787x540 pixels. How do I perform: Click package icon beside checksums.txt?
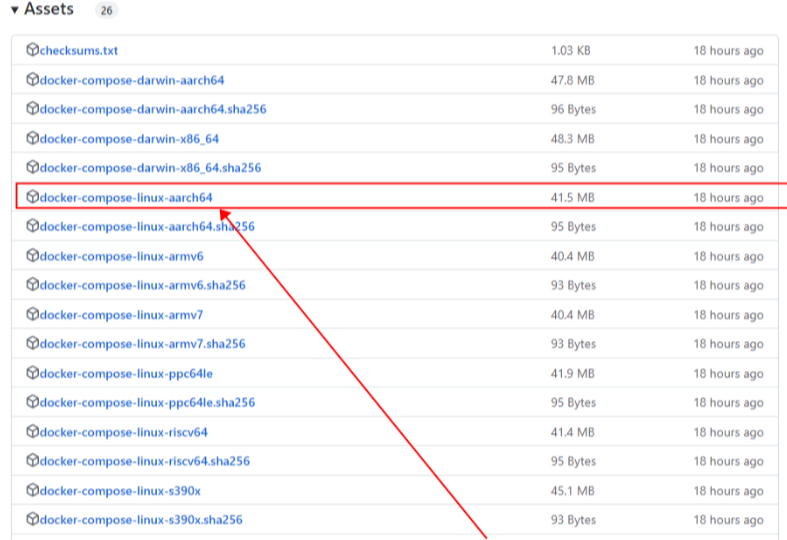tap(33, 50)
